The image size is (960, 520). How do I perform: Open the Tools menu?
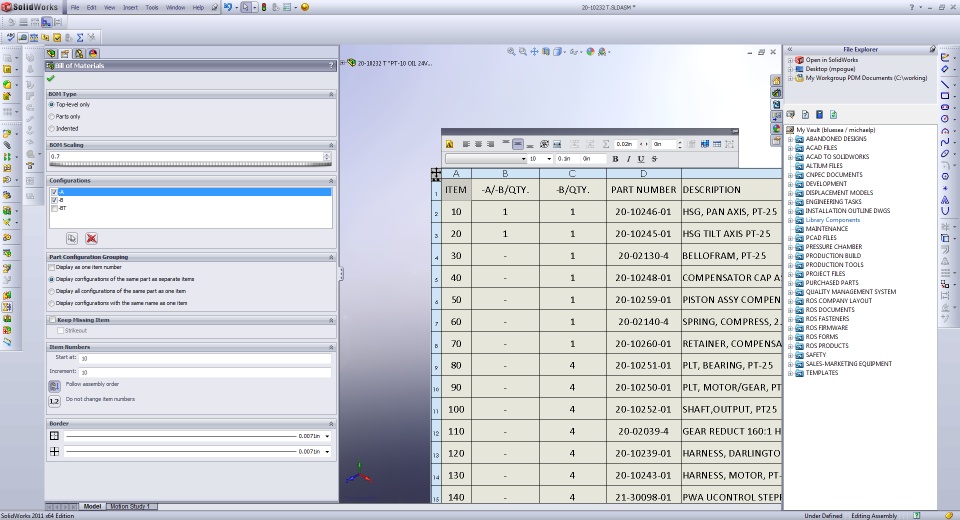152,7
